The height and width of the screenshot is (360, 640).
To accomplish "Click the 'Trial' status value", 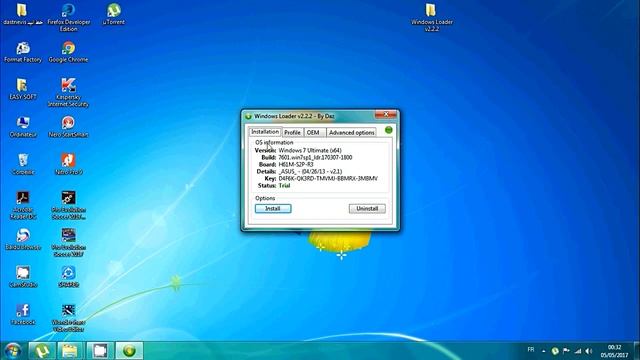I will 284,185.
